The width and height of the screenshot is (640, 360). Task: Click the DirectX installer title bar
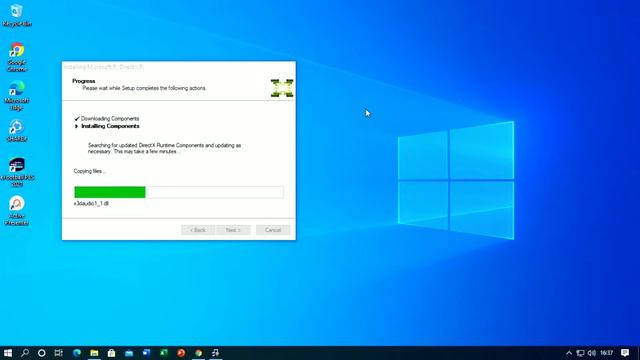179,67
